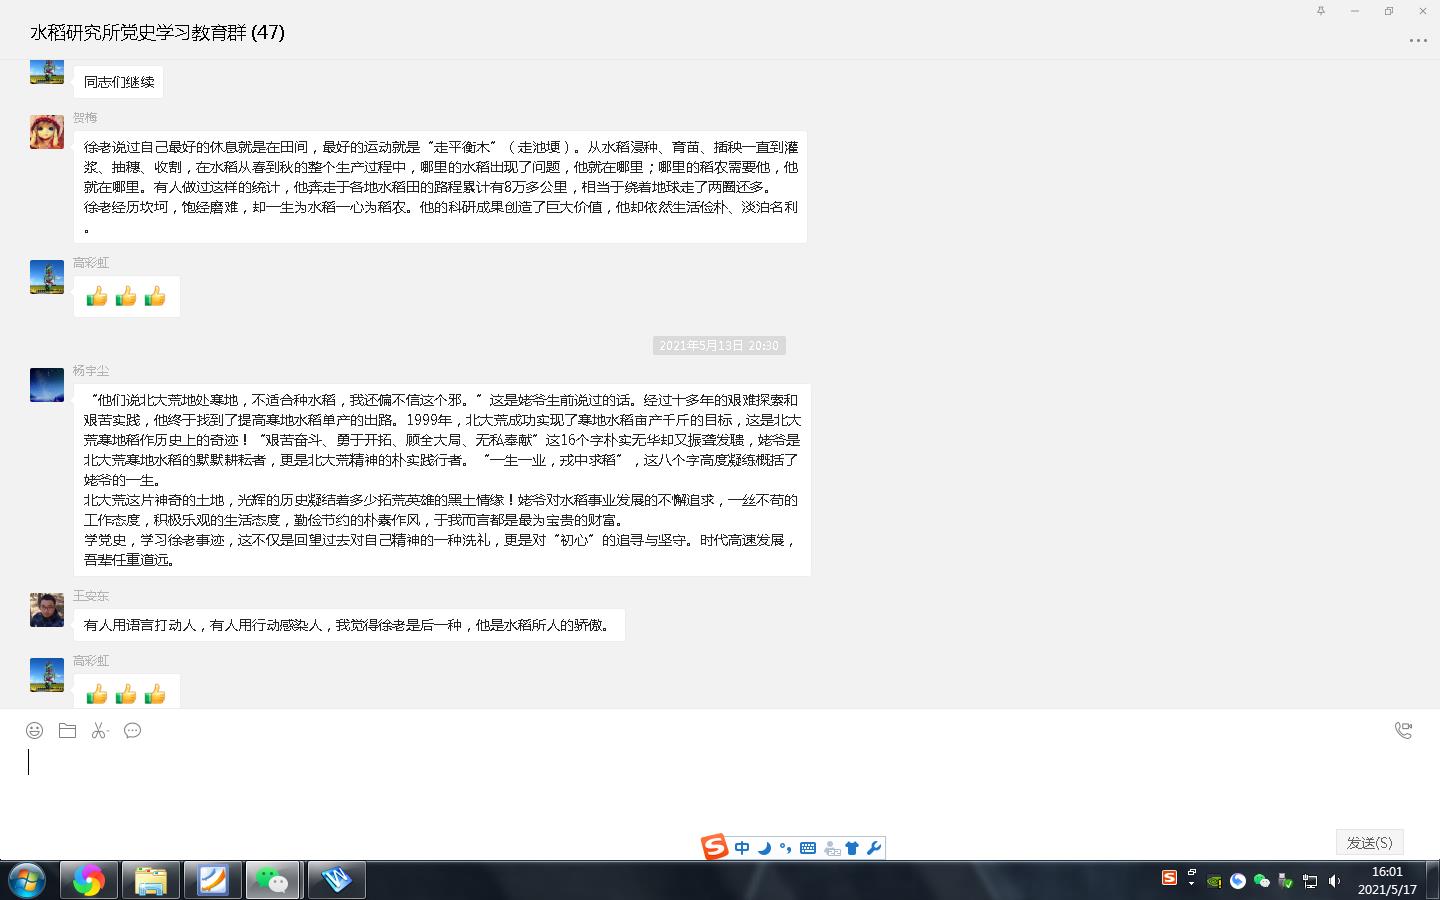The height and width of the screenshot is (900, 1440).
Task: Open chat history bubble icon
Action: pyautogui.click(x=132, y=731)
